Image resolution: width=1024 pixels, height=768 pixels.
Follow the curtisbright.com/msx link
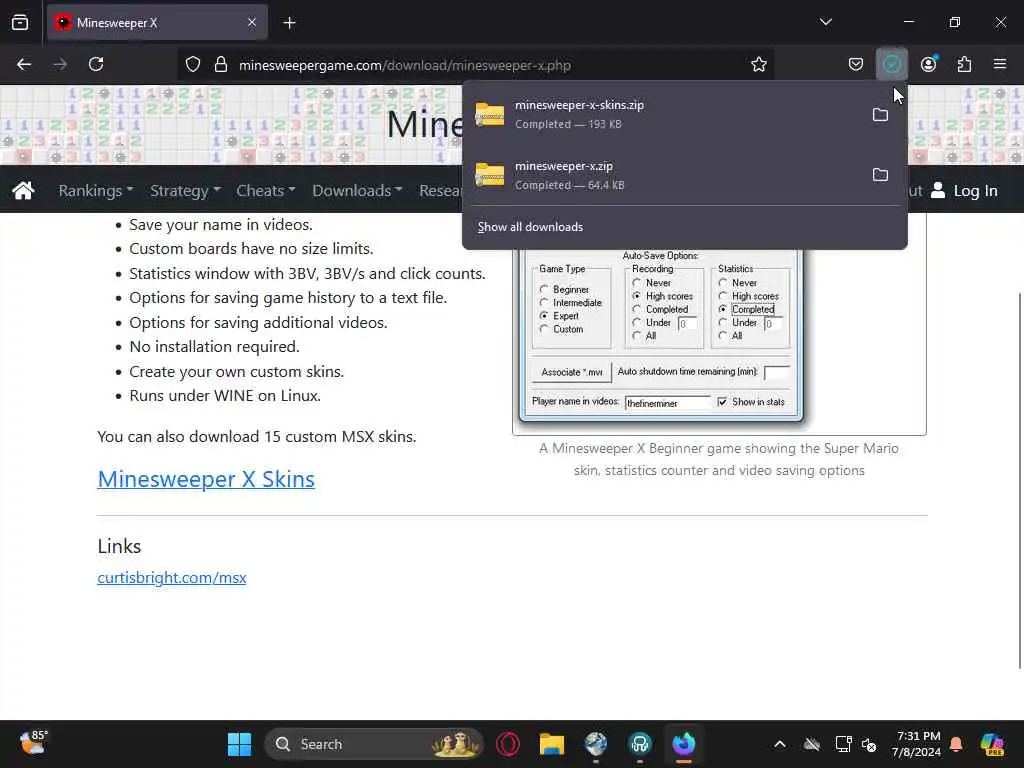172,577
